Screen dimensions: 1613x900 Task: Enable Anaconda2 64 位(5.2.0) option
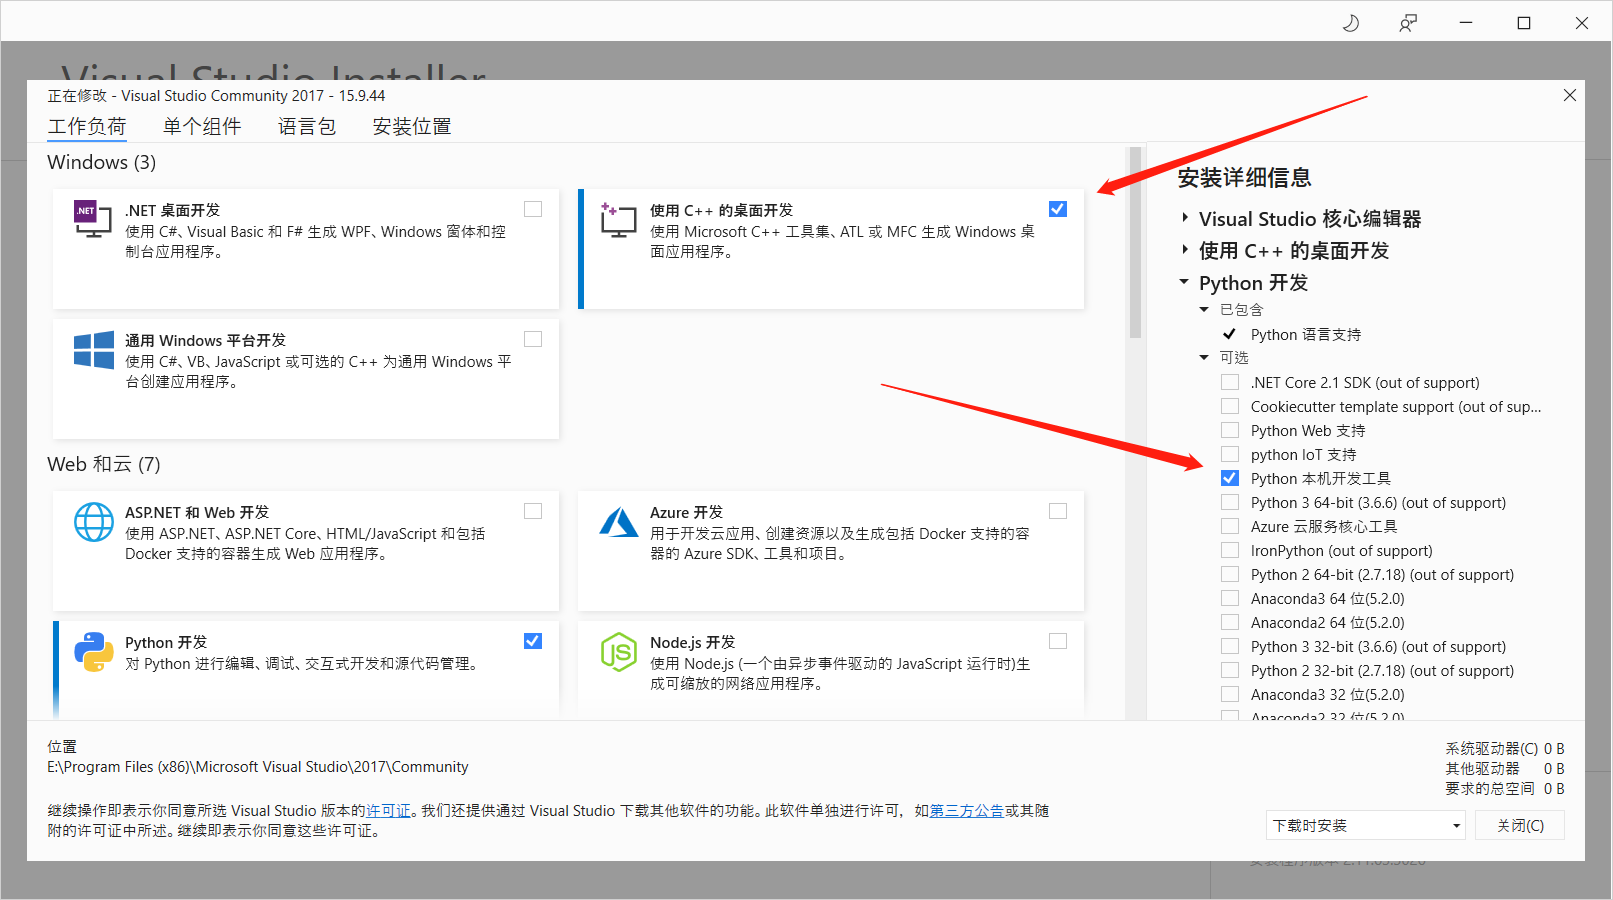[x=1230, y=622]
